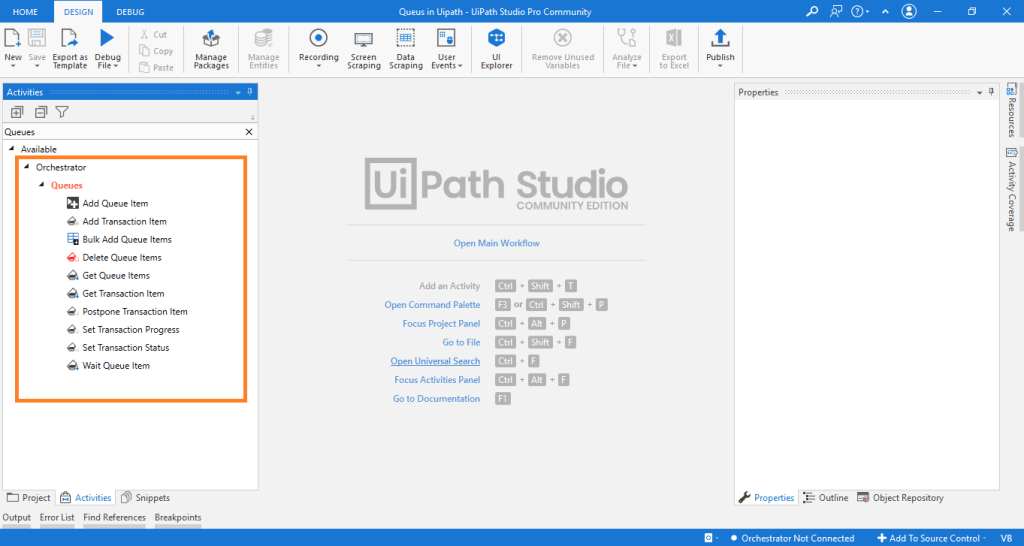Clear the Queues search text field
The image size is (1024, 546).
(x=249, y=131)
